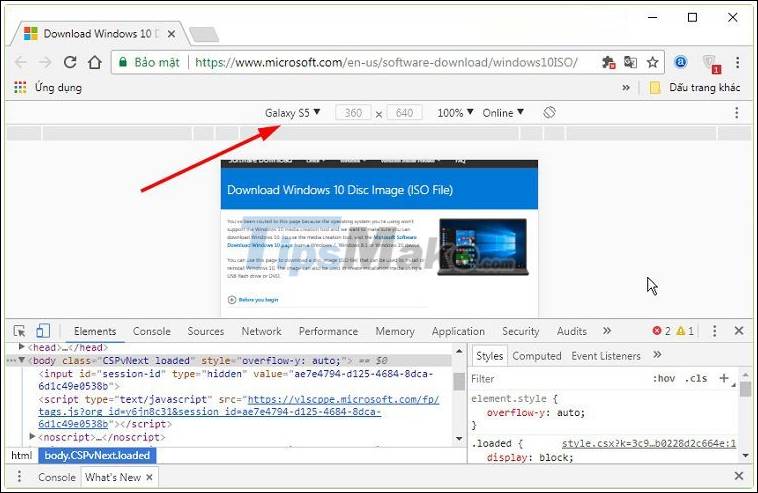
Task: Click the translate page icon
Action: point(630,62)
